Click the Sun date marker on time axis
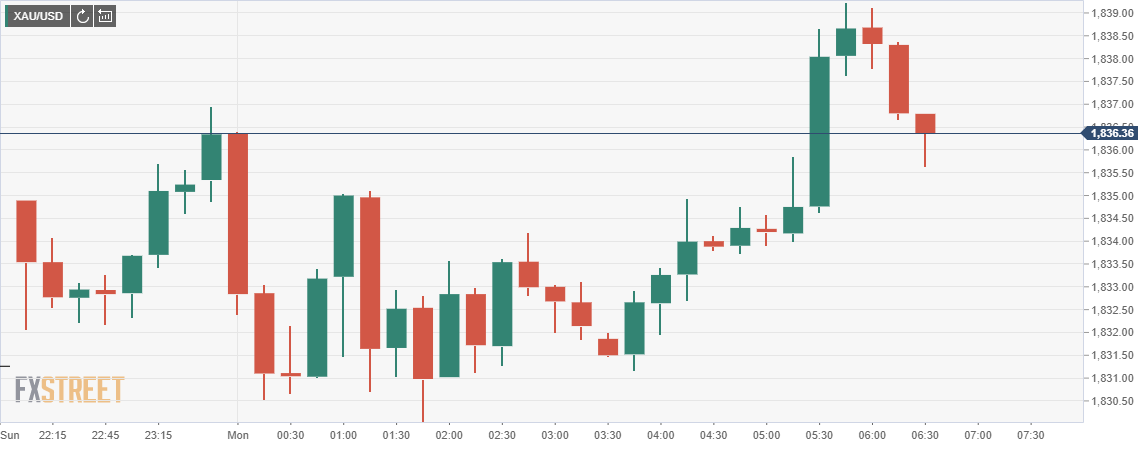Image resolution: width=1144 pixels, height=449 pixels. (10, 436)
